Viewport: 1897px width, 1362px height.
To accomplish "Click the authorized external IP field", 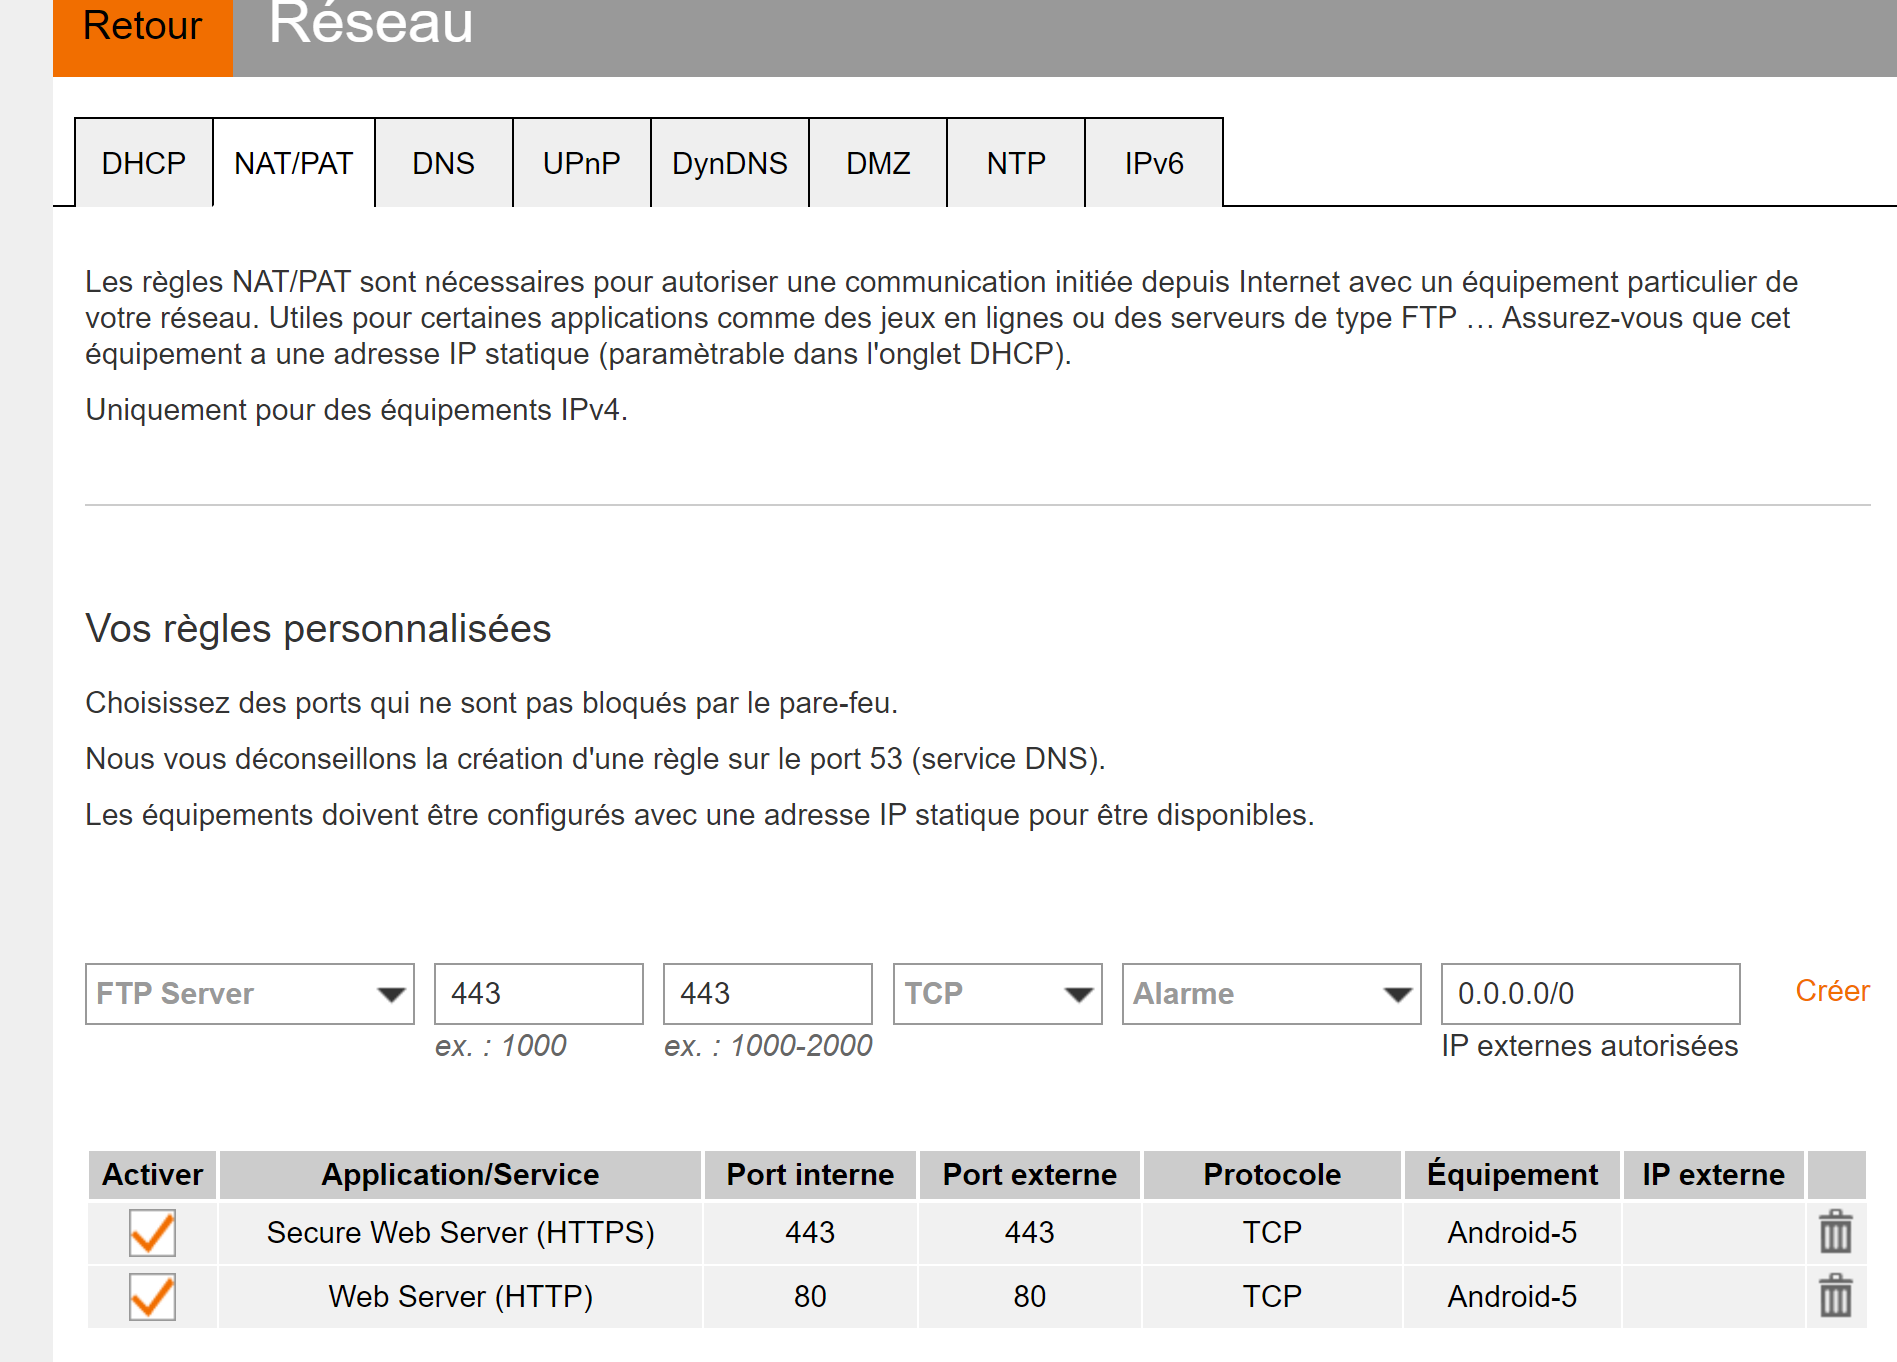I will coord(1591,994).
